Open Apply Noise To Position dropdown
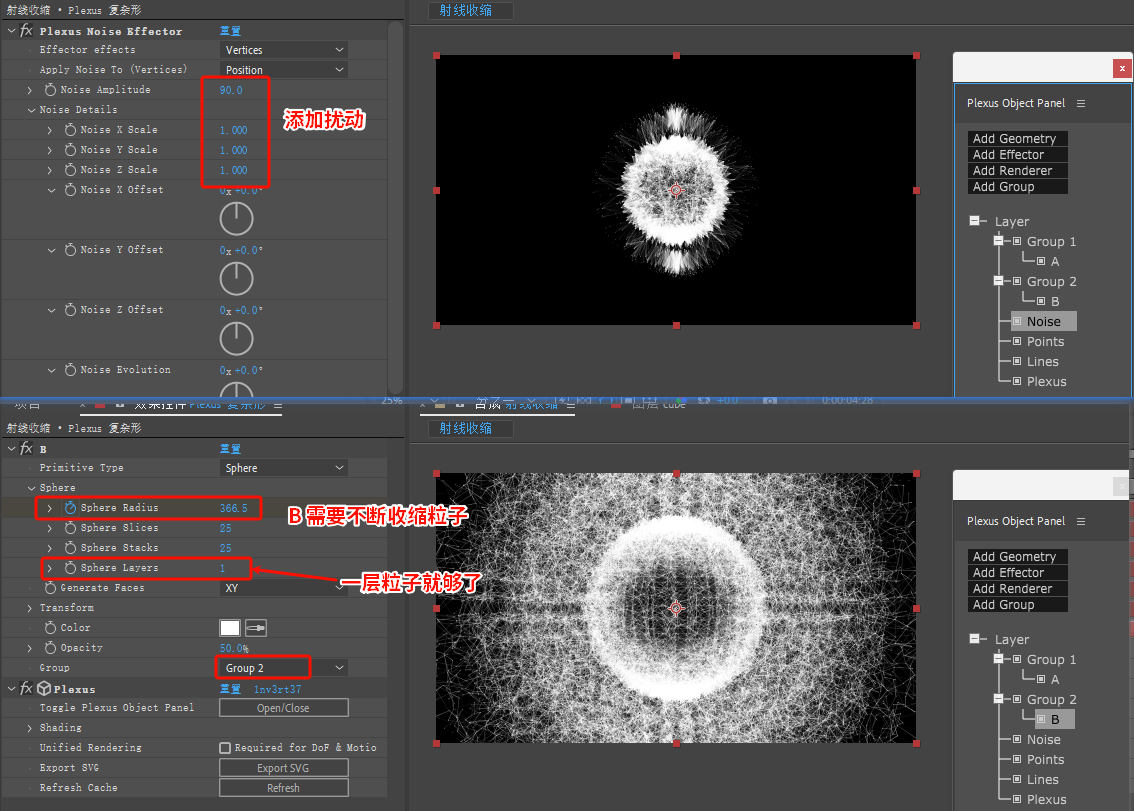The image size is (1134, 811). (284, 70)
